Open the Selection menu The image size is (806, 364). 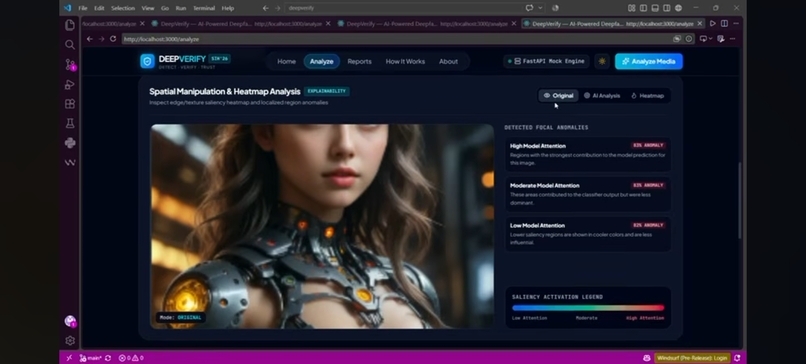[123, 8]
